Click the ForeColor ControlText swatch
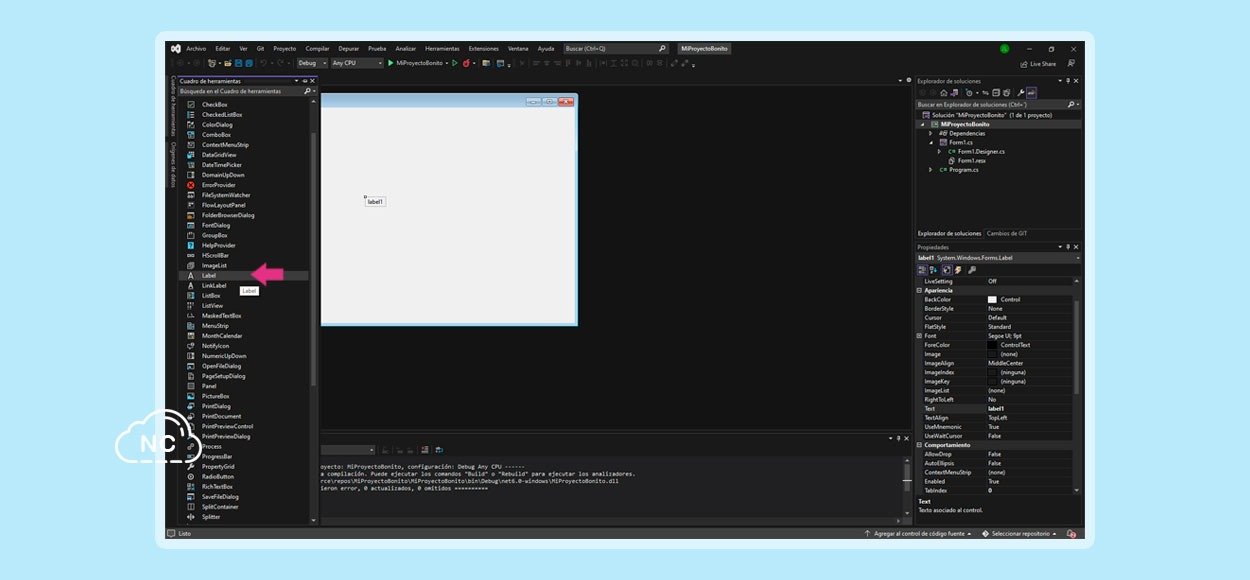Viewport: 1250px width, 580px height. (x=992, y=345)
